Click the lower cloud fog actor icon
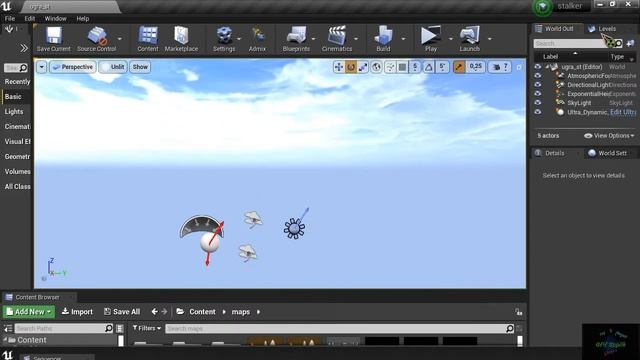This screenshot has height=360, width=640. [x=248, y=253]
